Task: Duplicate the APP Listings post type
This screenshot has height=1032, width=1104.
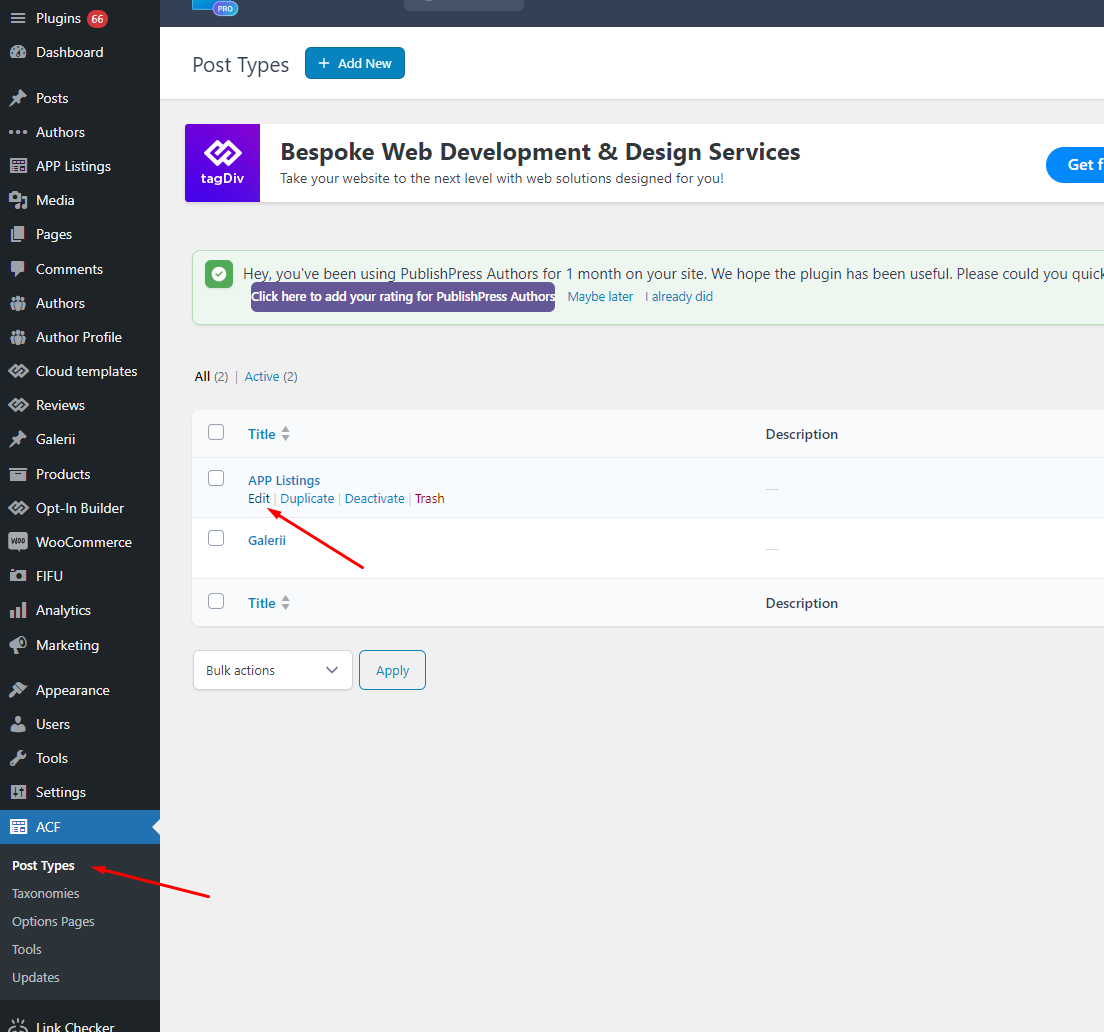Action: click(307, 498)
